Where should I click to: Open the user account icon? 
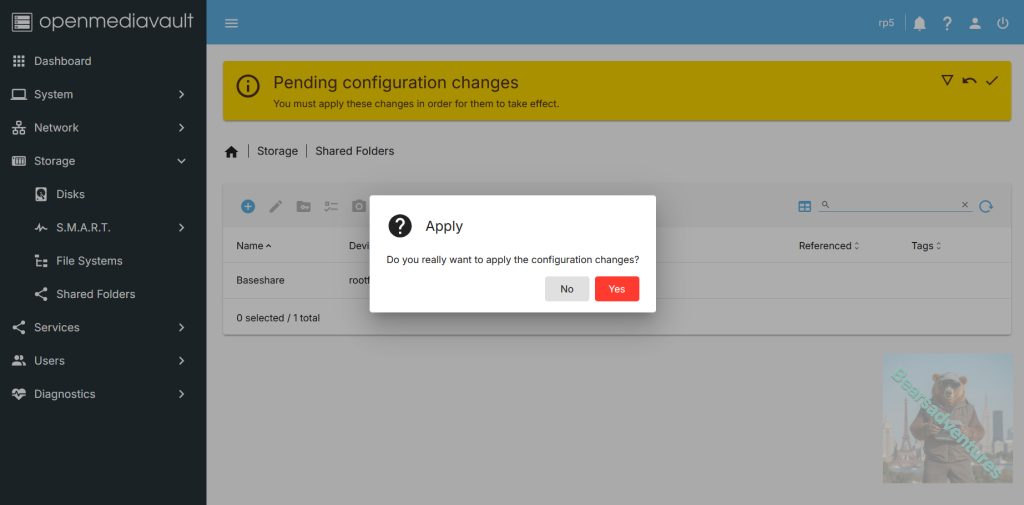pos(975,23)
